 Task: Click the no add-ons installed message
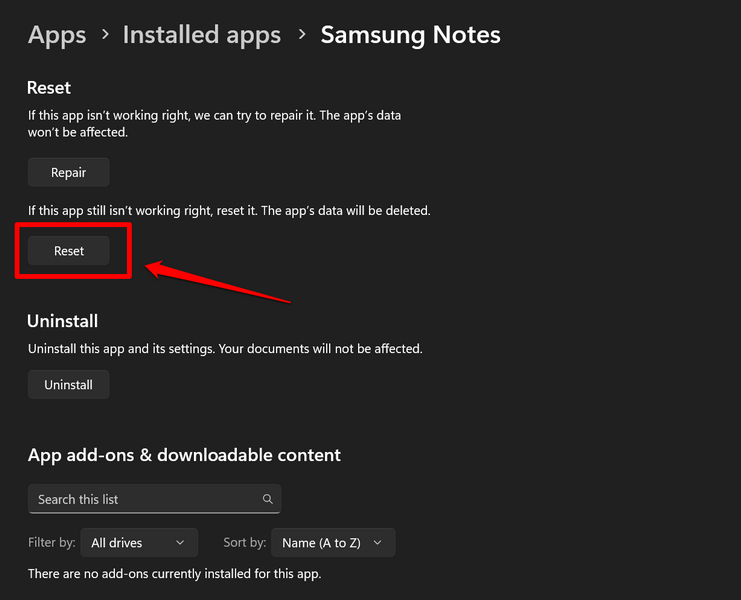click(174, 574)
